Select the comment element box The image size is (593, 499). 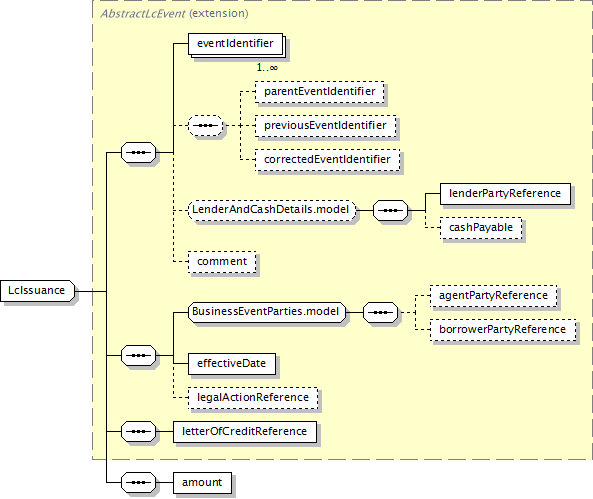click(x=222, y=262)
